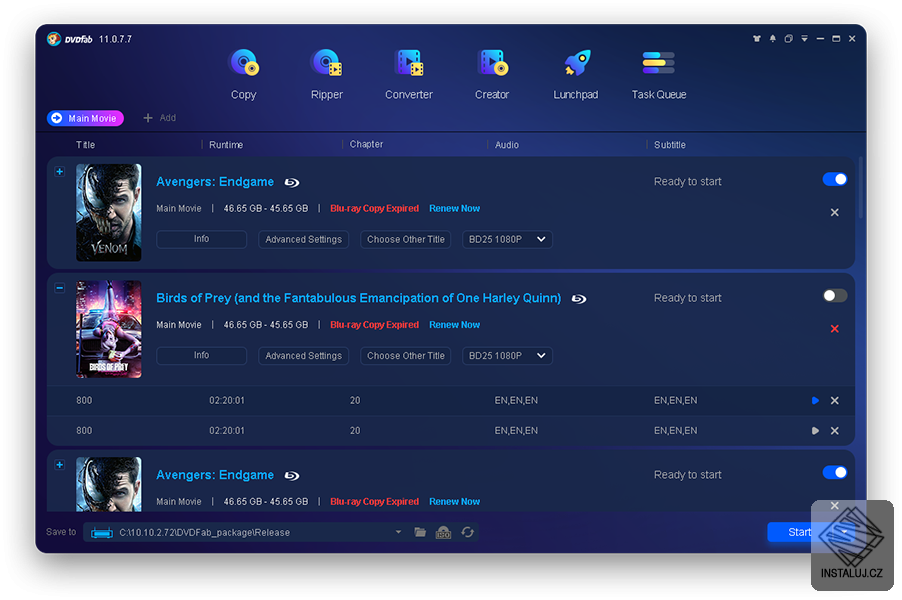
Task: Browse output folder with the folder icon
Action: click(420, 532)
